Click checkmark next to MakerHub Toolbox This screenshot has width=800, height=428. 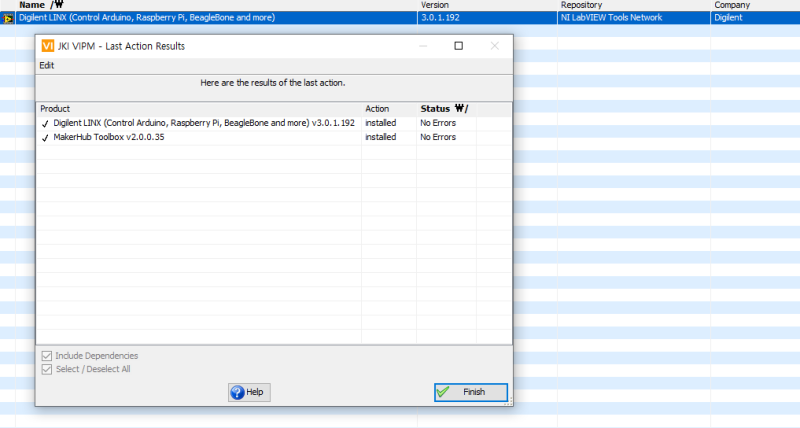(45, 138)
